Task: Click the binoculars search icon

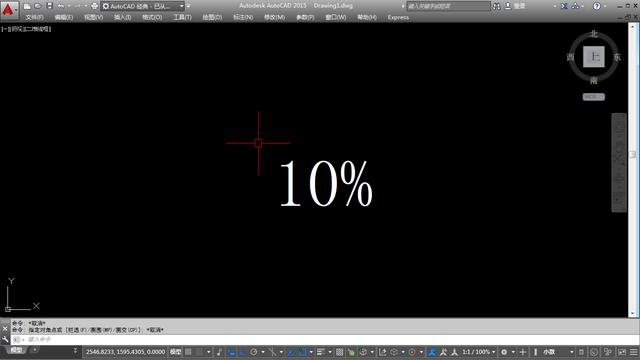Action: 496,6
